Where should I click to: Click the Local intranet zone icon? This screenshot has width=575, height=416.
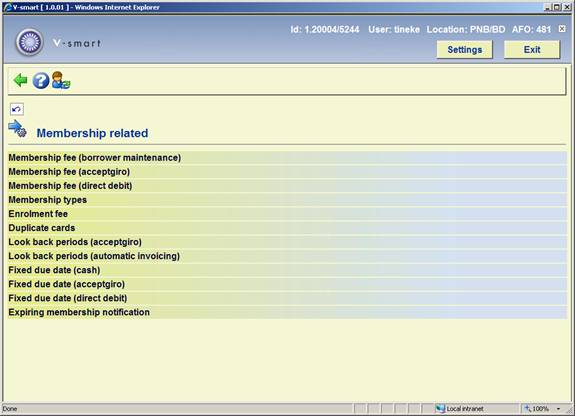pyautogui.click(x=440, y=408)
